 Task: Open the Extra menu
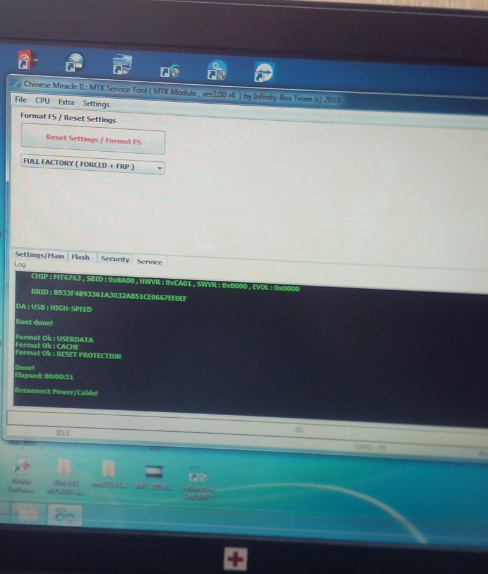click(x=66, y=102)
